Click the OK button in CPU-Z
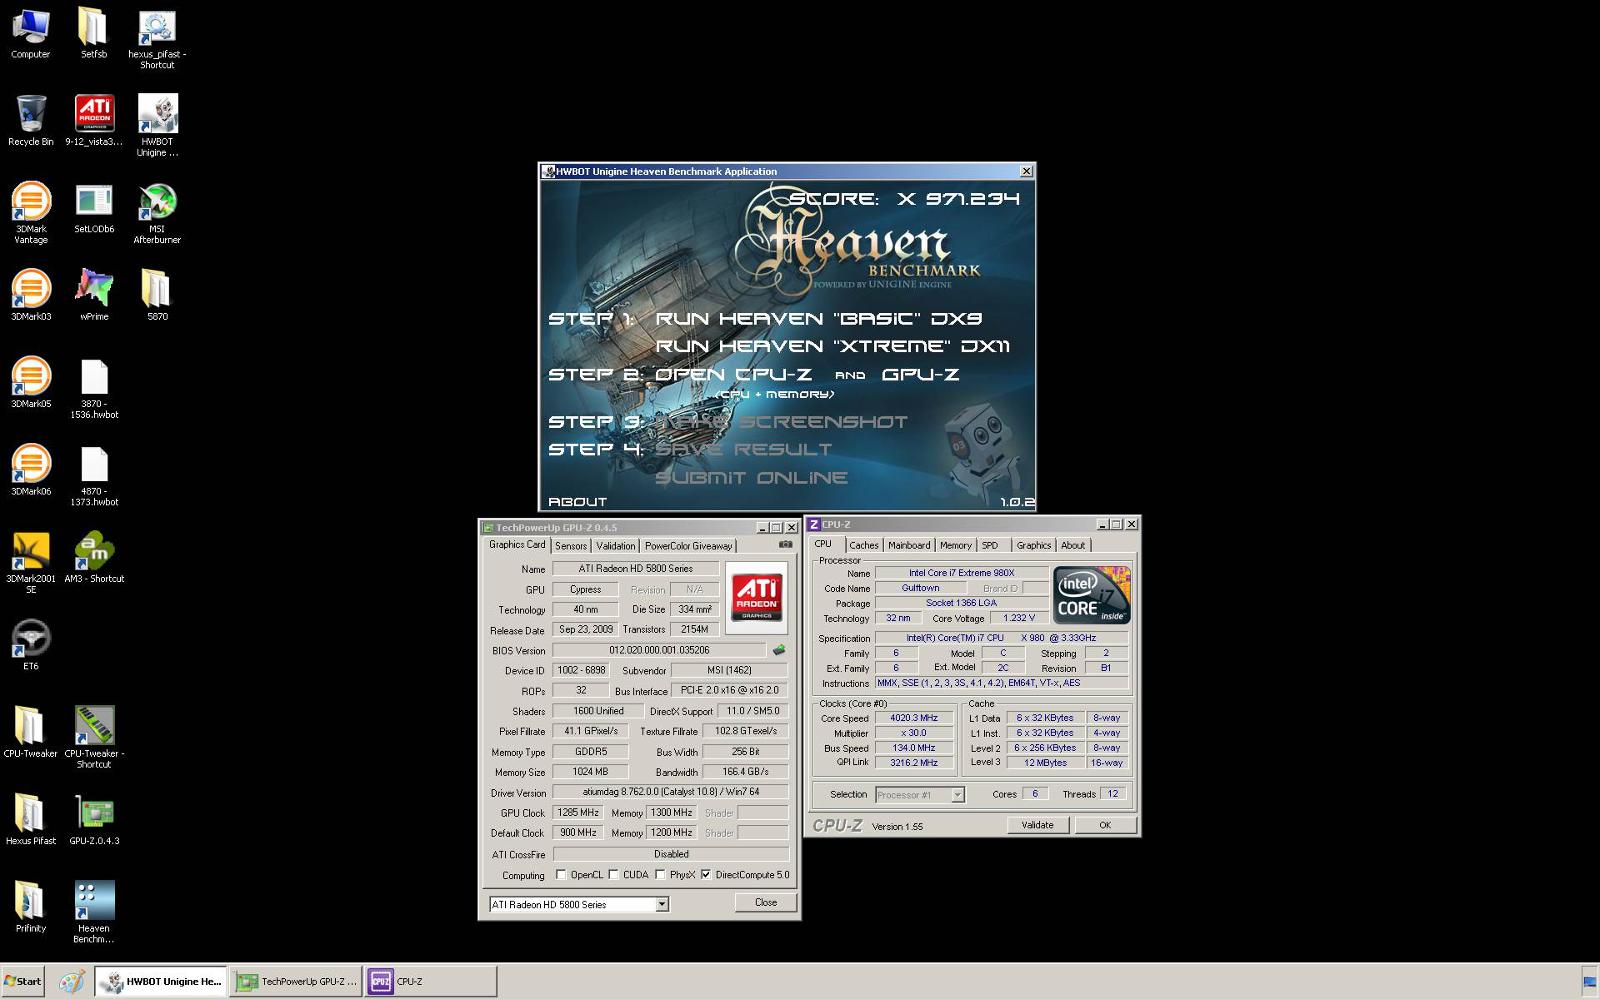The width and height of the screenshot is (1600, 999). coord(1105,825)
